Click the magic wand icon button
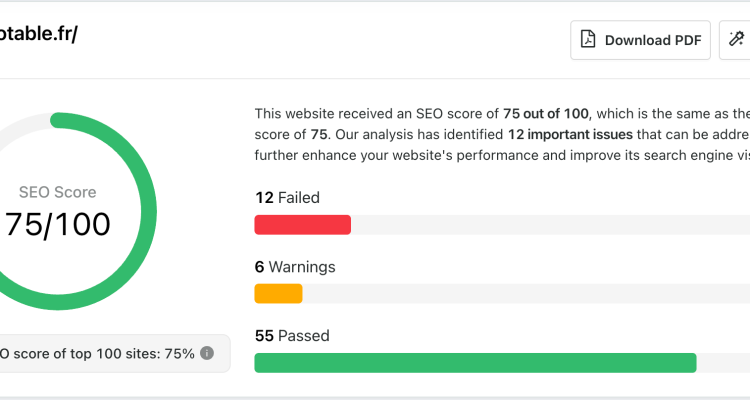 (x=735, y=40)
